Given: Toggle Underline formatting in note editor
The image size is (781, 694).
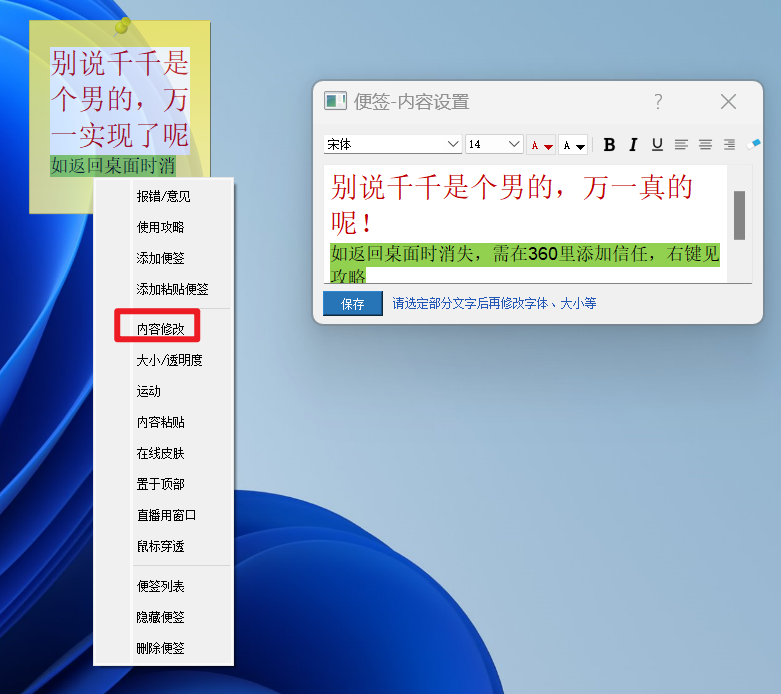Looking at the screenshot, I should (x=657, y=144).
